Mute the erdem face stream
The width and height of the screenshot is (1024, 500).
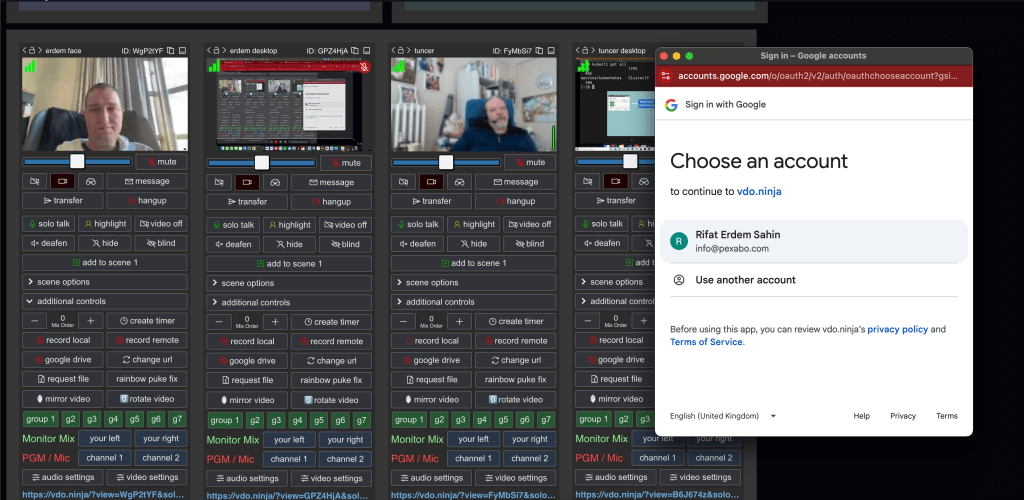click(161, 161)
